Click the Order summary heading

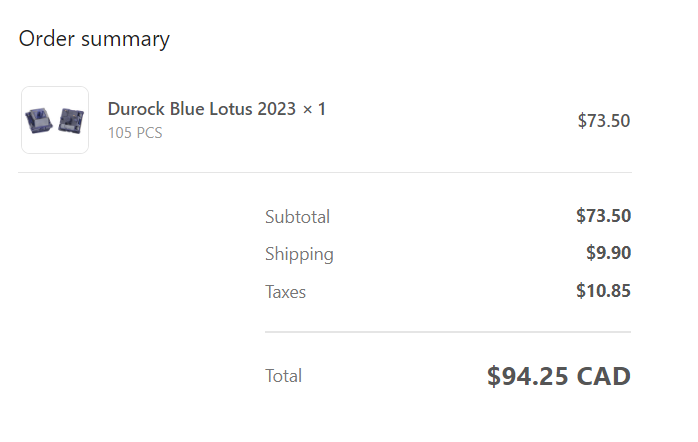(x=94, y=39)
